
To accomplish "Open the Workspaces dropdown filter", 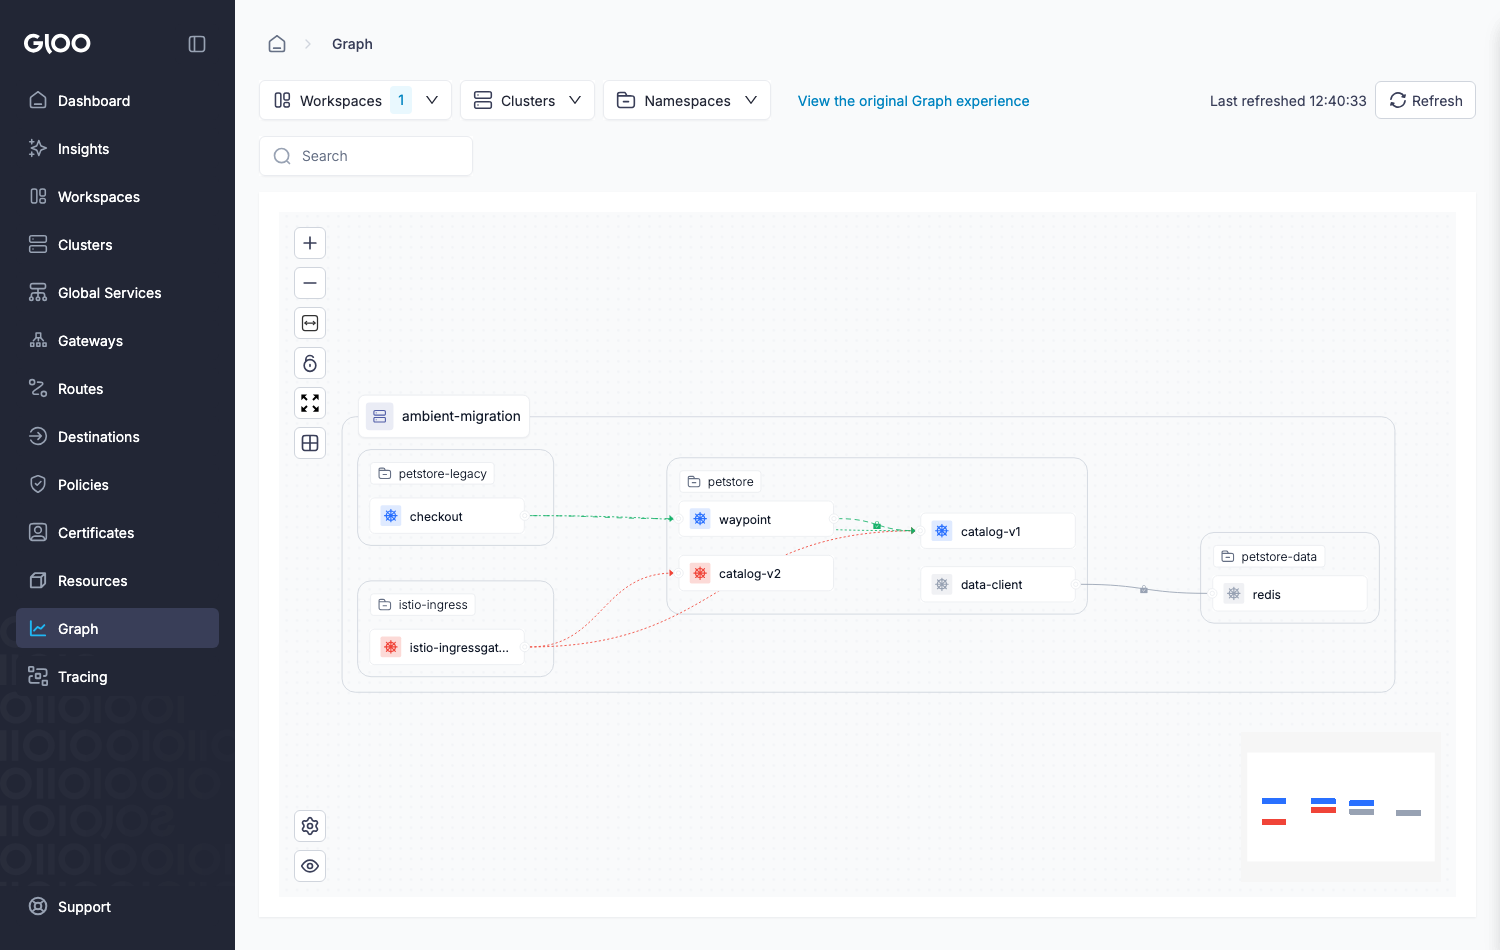I will pos(355,100).
